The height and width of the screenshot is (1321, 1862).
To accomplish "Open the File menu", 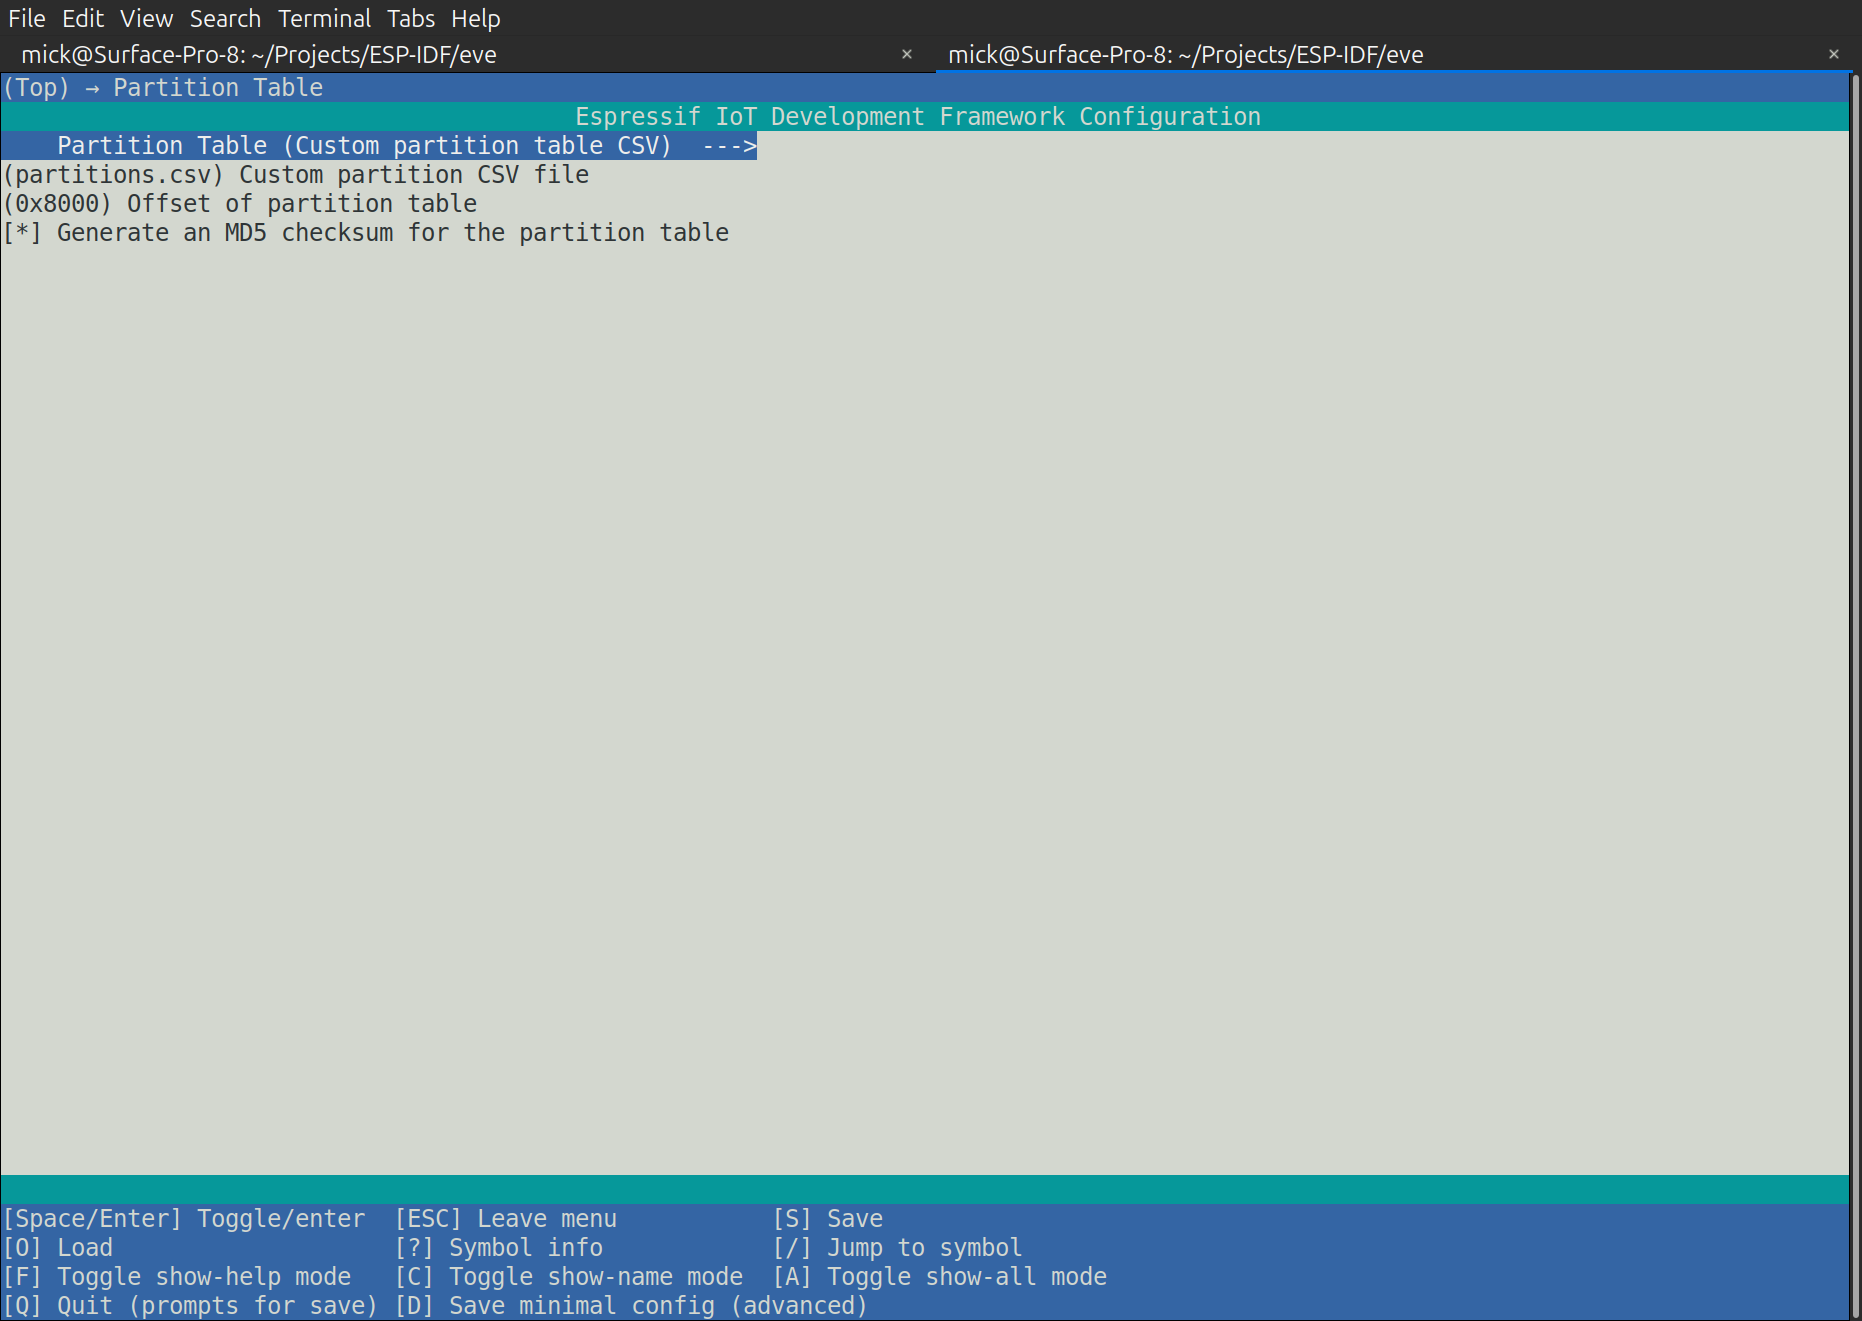I will [27, 18].
